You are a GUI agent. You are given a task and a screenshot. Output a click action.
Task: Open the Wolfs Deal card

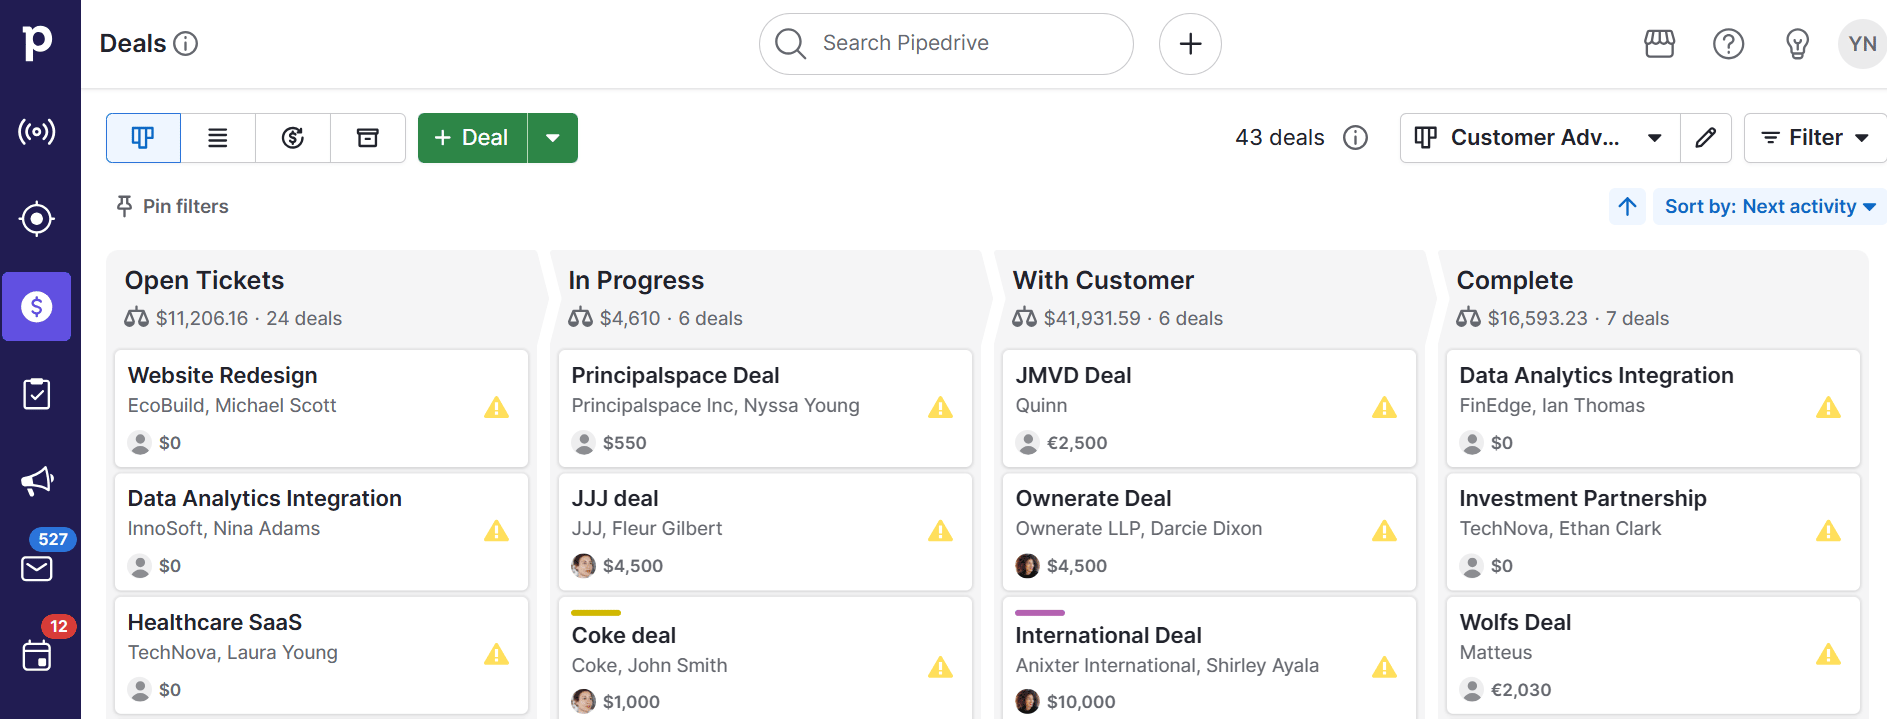point(1653,655)
